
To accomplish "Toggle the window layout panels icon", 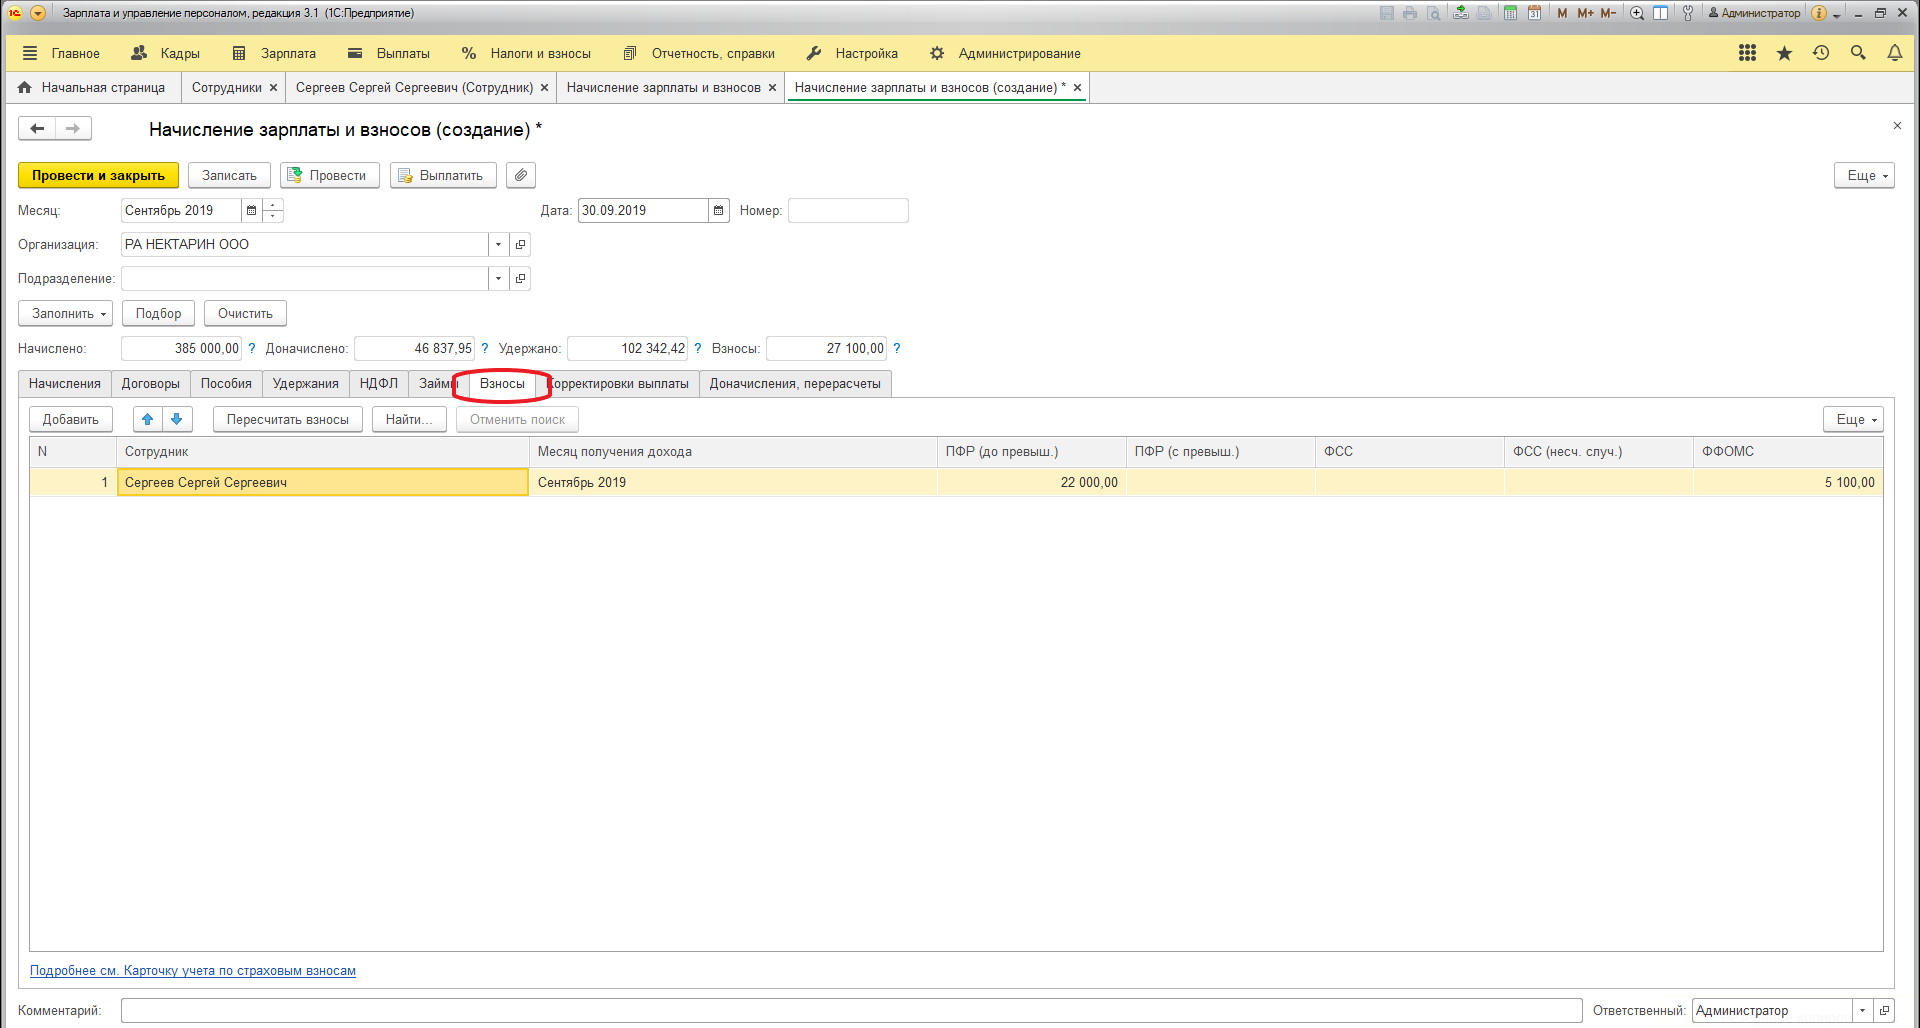I will tap(1661, 13).
